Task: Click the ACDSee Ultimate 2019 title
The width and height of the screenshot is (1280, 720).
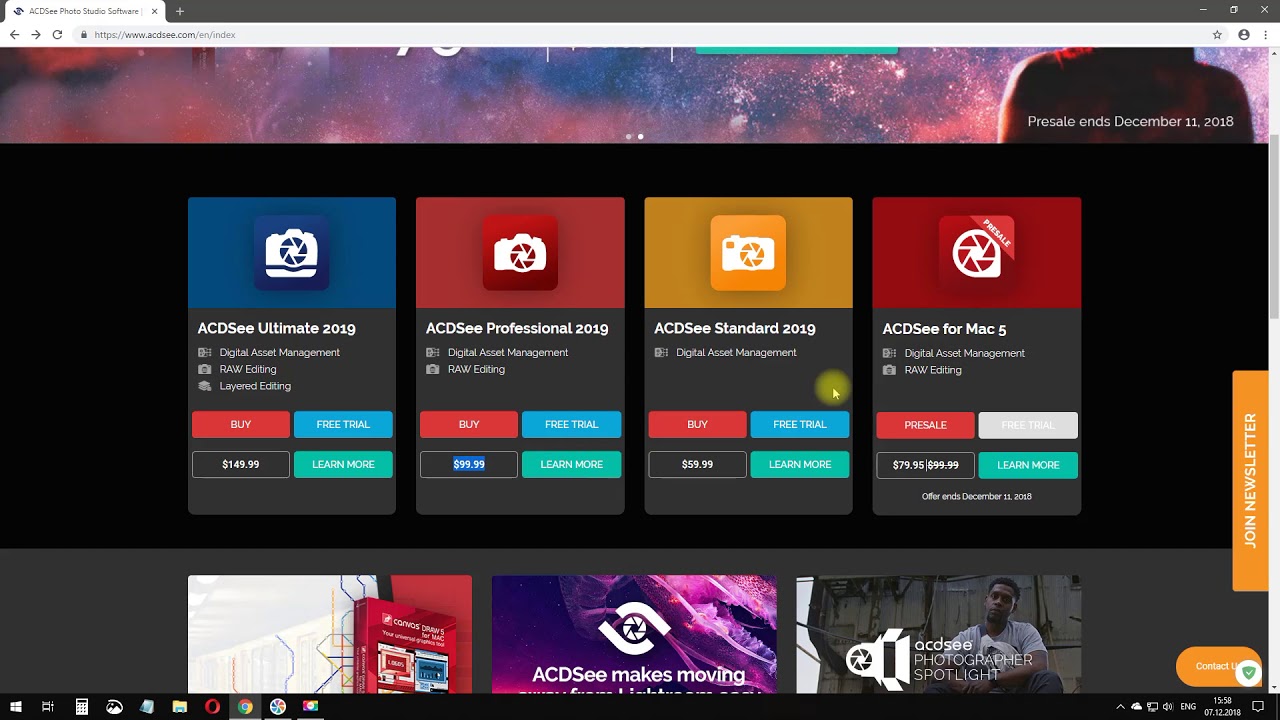Action: click(x=276, y=328)
